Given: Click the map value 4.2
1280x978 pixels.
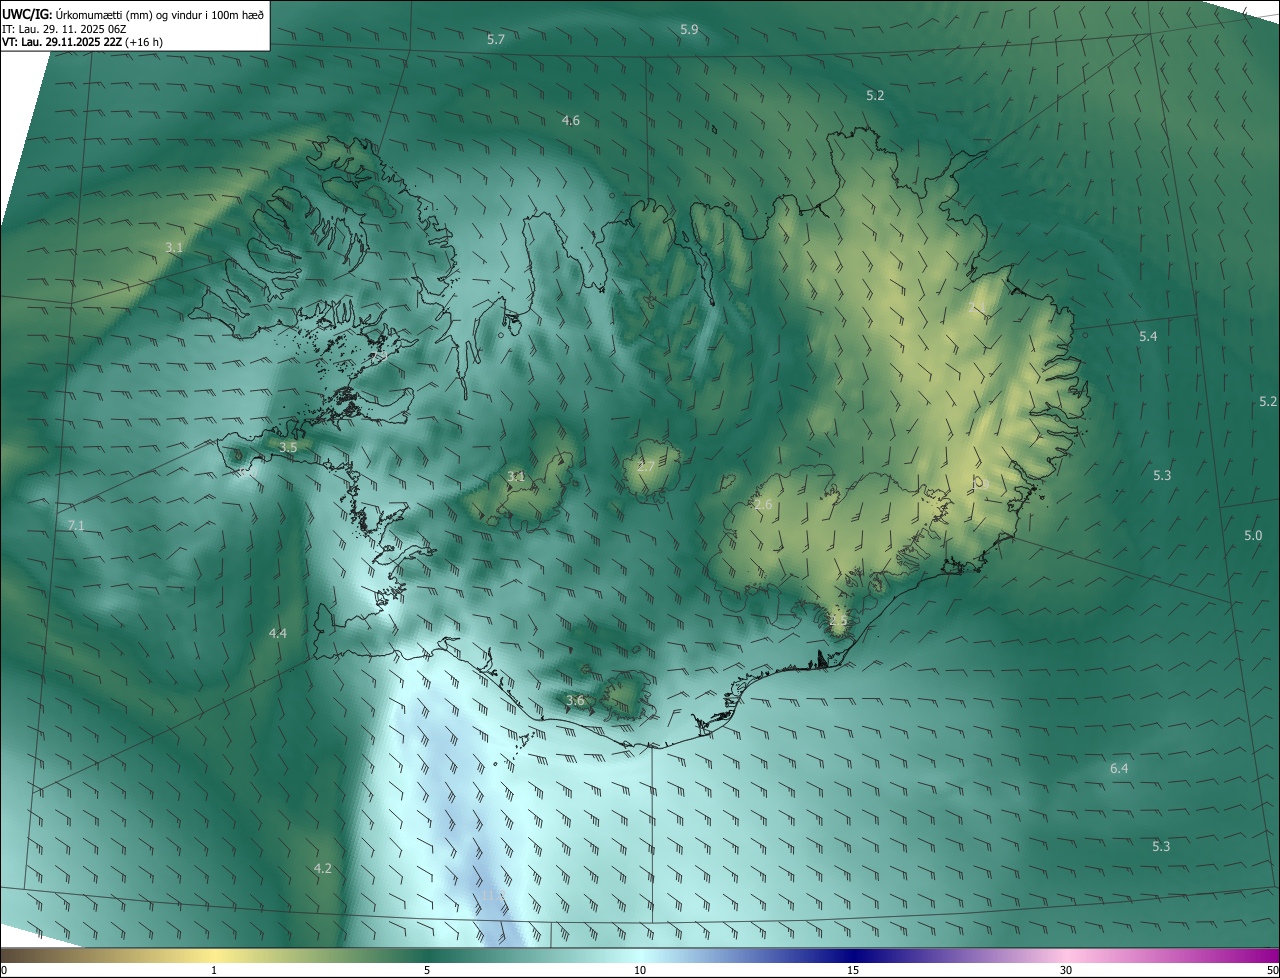Looking at the screenshot, I should [322, 868].
